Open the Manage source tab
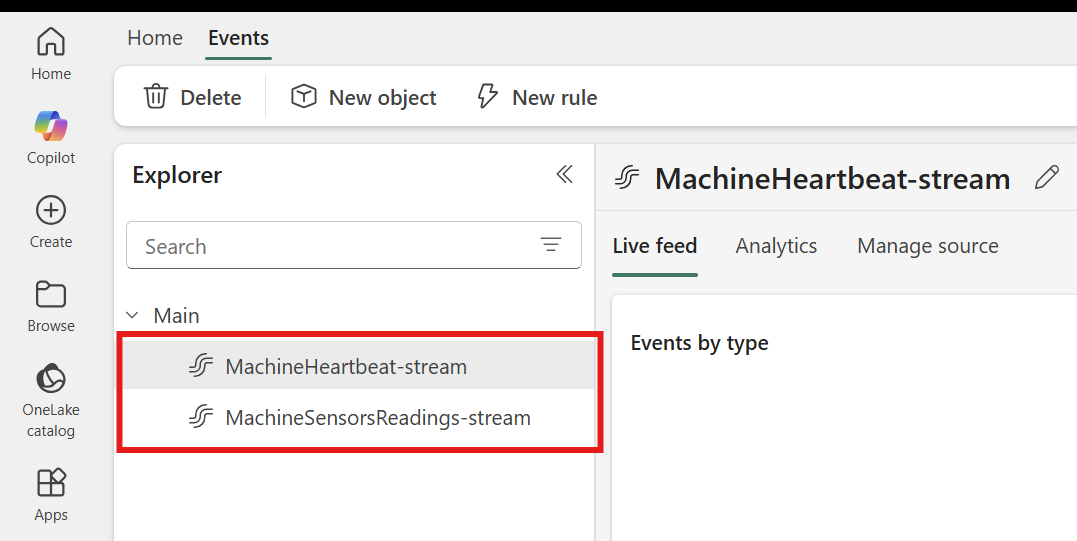The image size is (1077, 541). click(x=927, y=246)
